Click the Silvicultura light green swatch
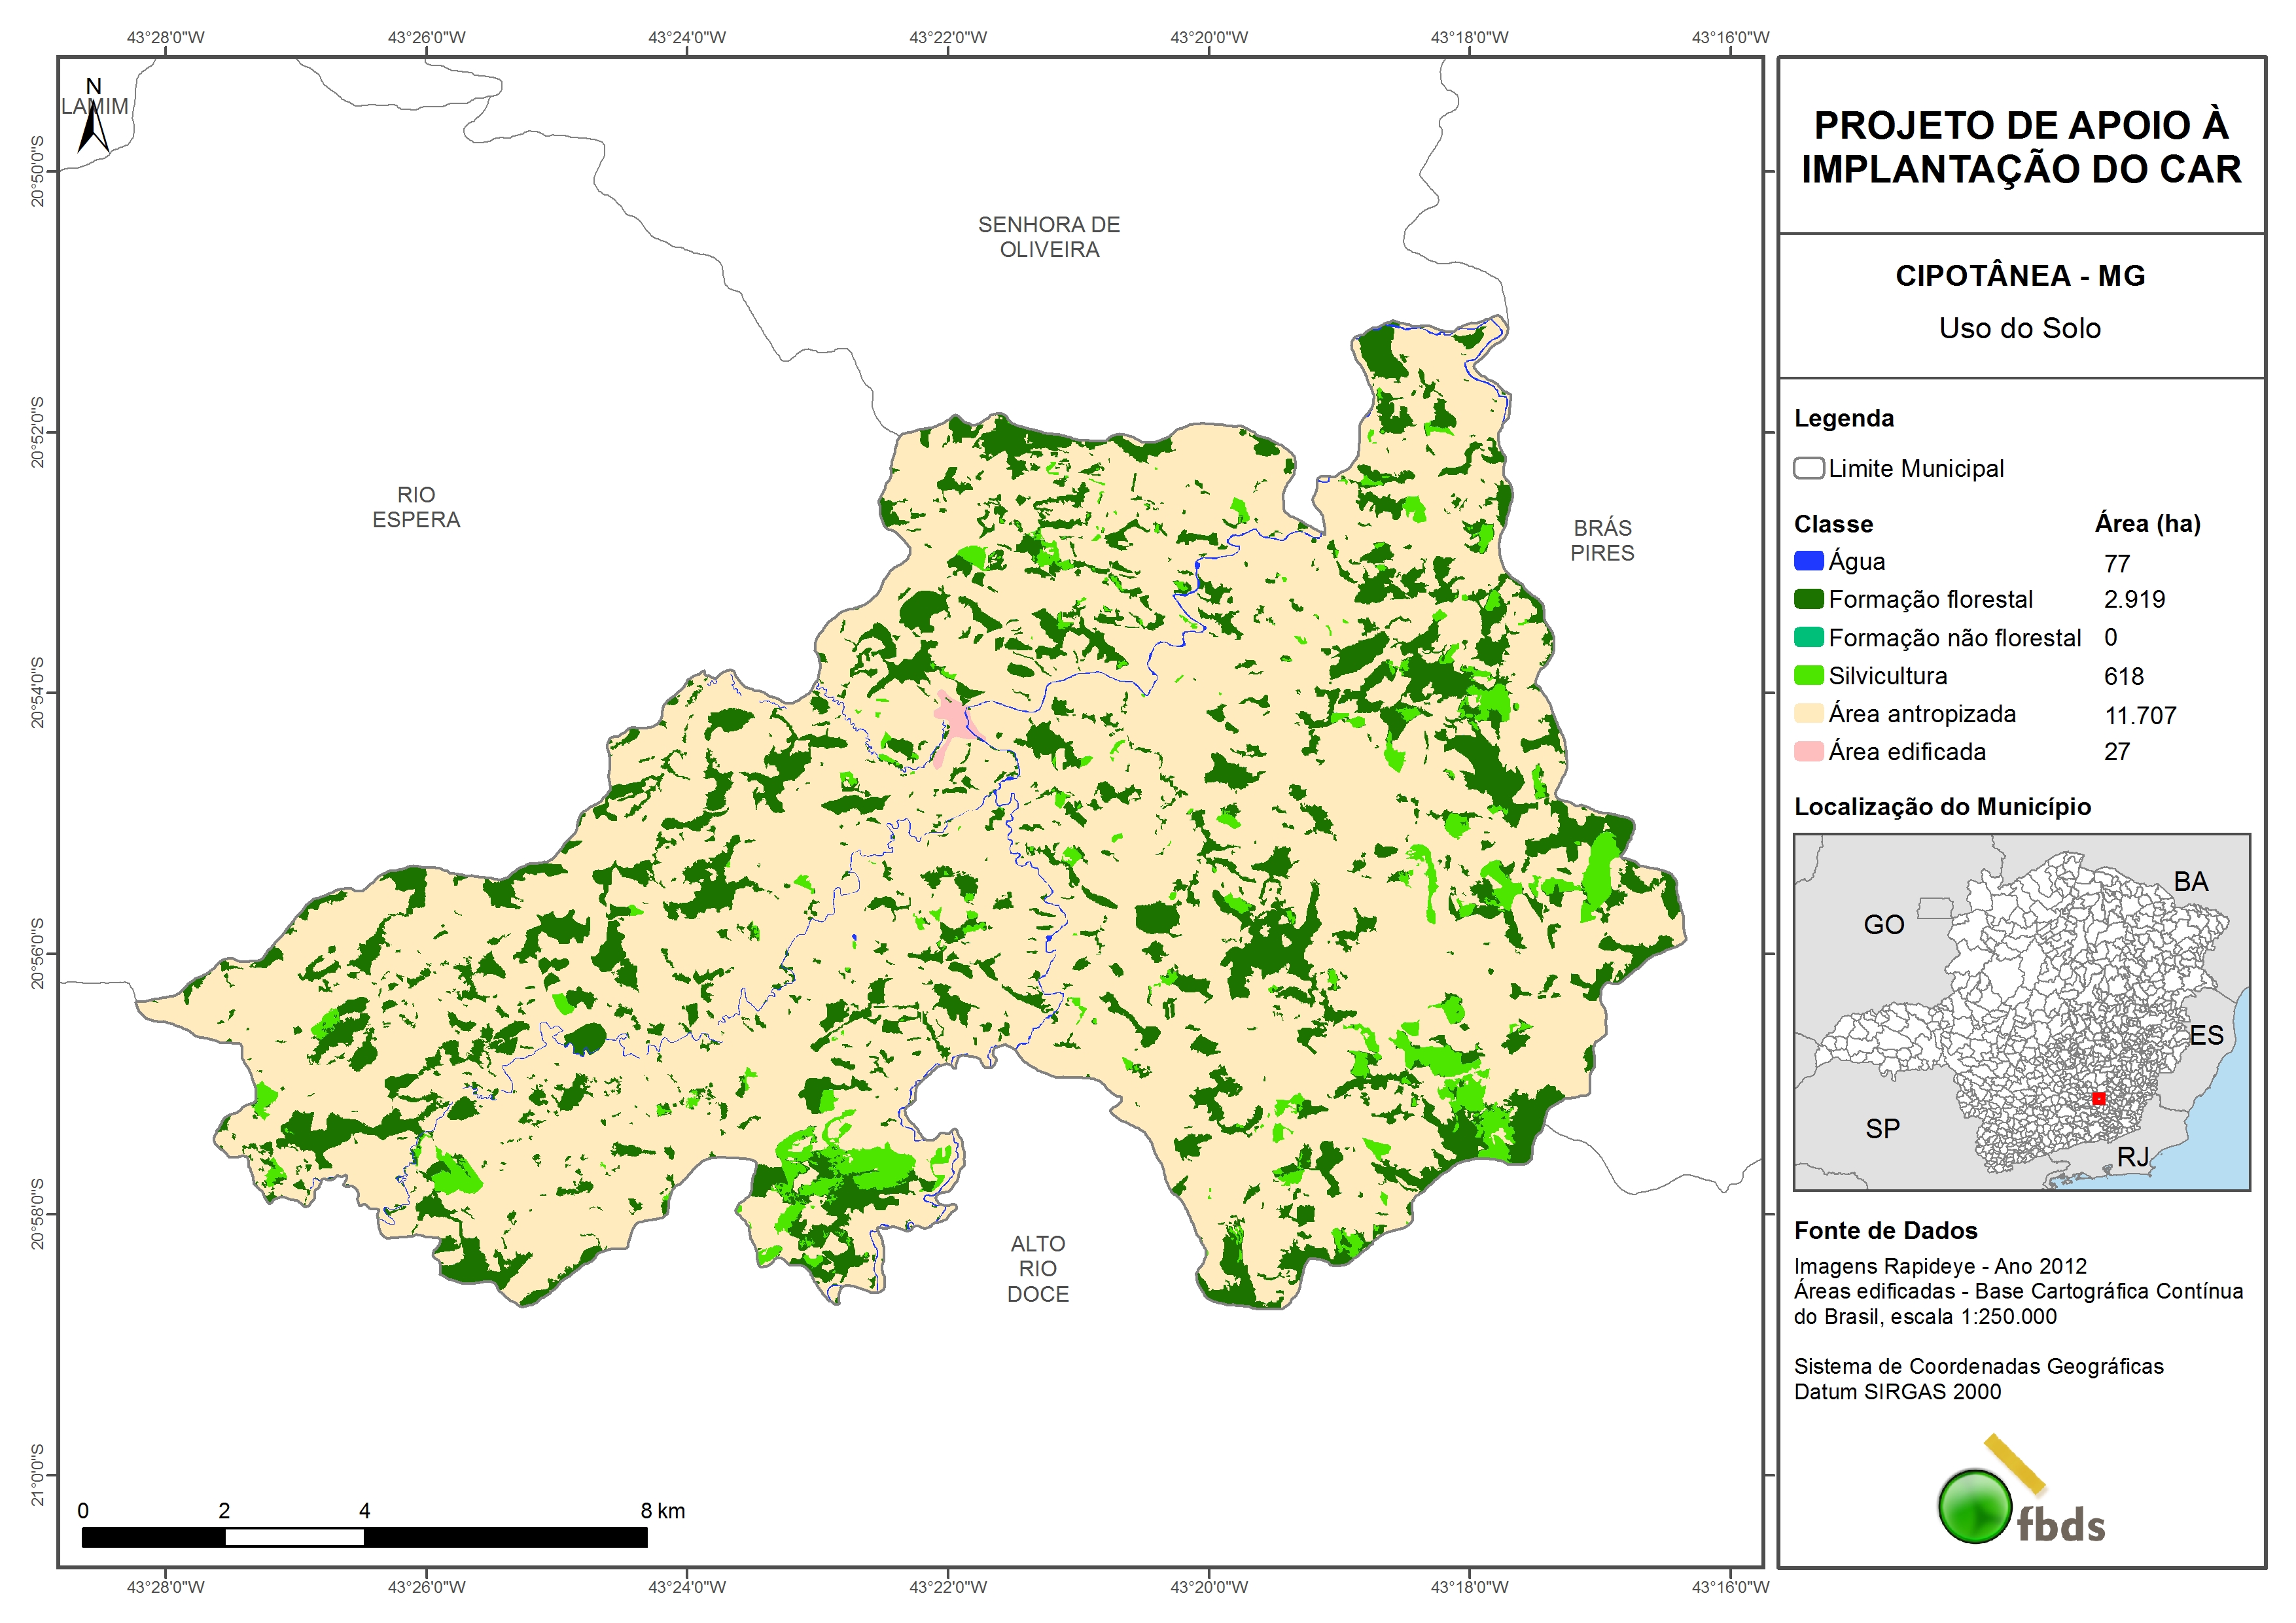The width and height of the screenshot is (2296, 1623). click(1808, 675)
